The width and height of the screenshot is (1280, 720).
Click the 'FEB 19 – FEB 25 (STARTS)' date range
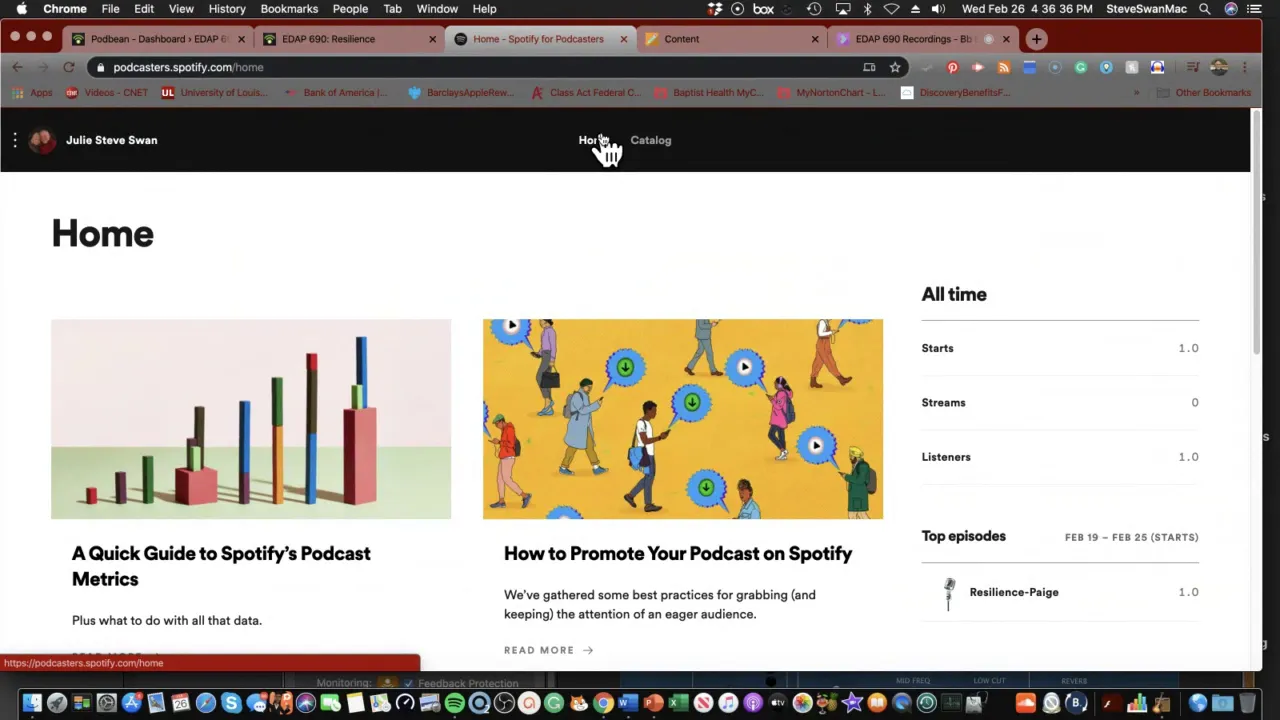[1131, 537]
